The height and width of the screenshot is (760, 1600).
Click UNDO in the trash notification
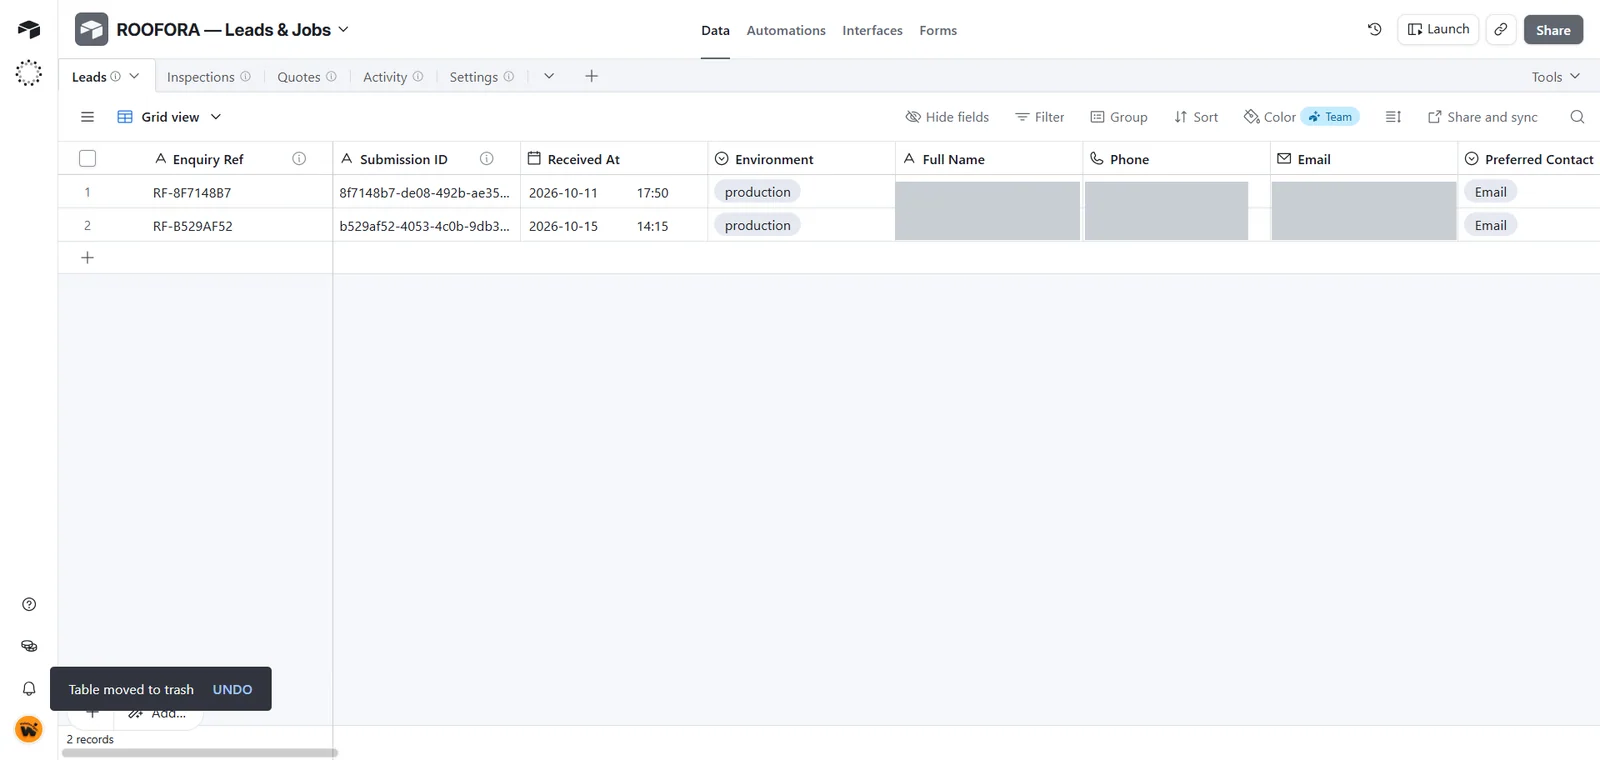[x=232, y=689]
